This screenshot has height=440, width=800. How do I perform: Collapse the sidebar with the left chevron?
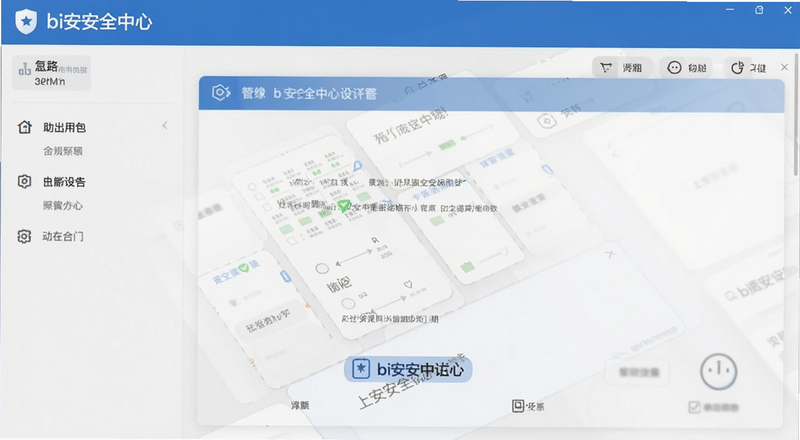165,126
